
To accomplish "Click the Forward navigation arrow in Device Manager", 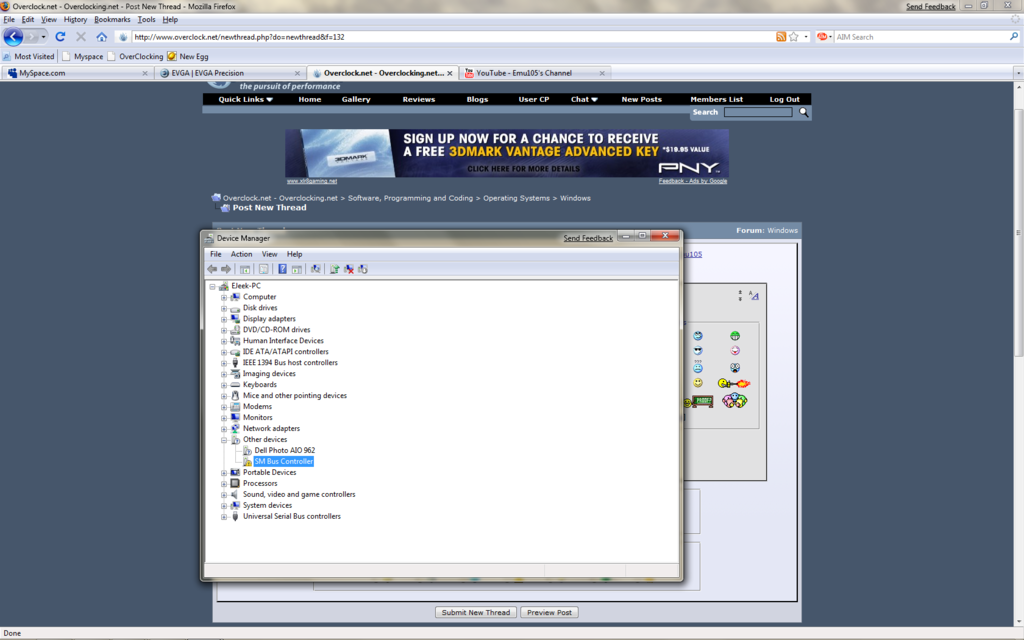I will tap(227, 268).
